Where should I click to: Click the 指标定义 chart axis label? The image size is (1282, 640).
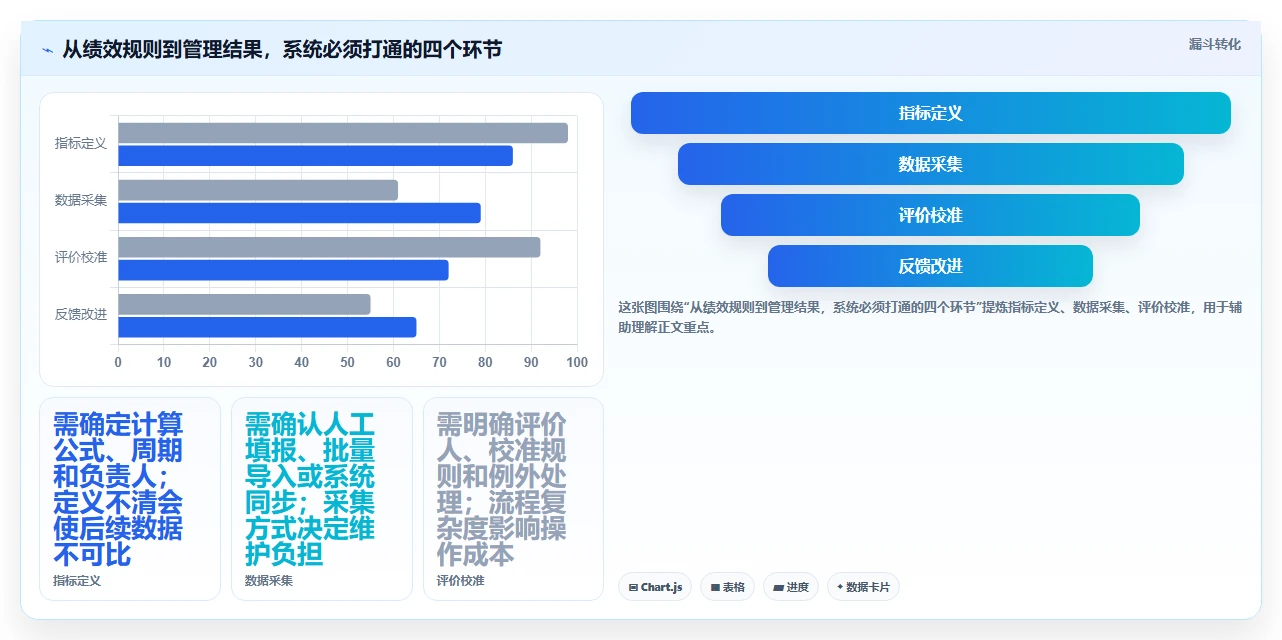[x=80, y=144]
